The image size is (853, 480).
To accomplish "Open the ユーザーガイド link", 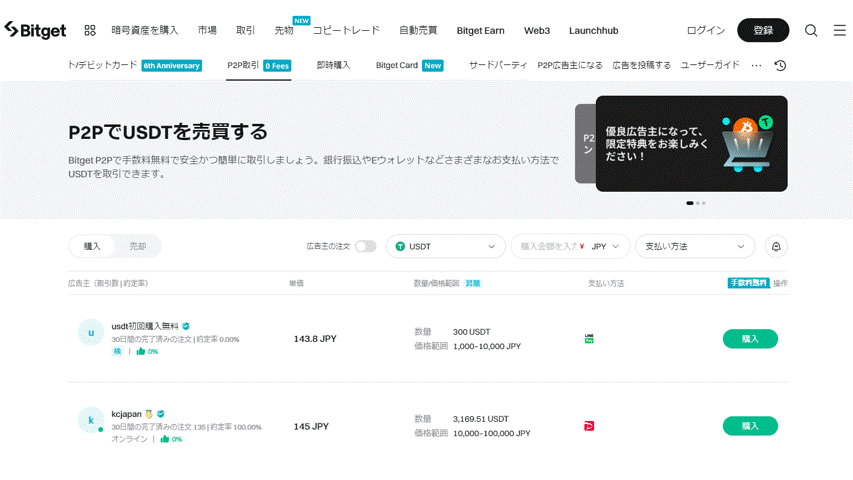I will 710,65.
